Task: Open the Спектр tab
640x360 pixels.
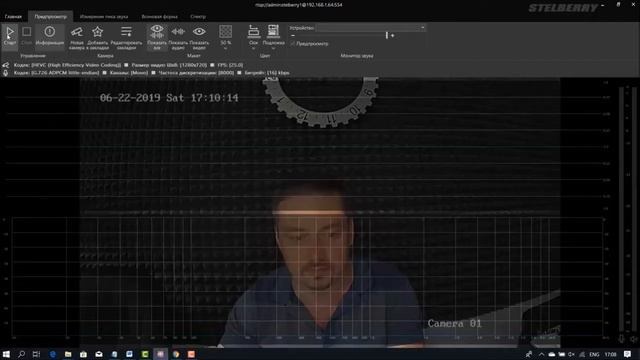Action: [x=198, y=17]
